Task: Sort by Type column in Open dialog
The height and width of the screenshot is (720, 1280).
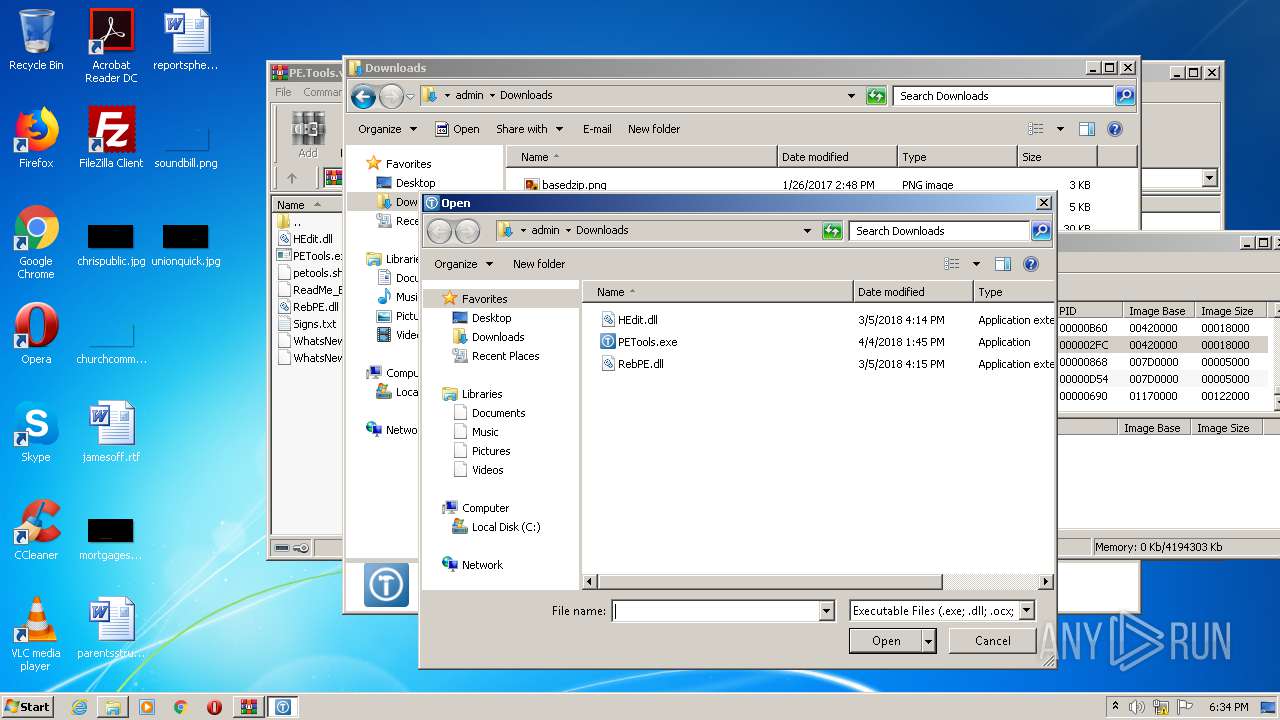Action: click(x=1014, y=292)
